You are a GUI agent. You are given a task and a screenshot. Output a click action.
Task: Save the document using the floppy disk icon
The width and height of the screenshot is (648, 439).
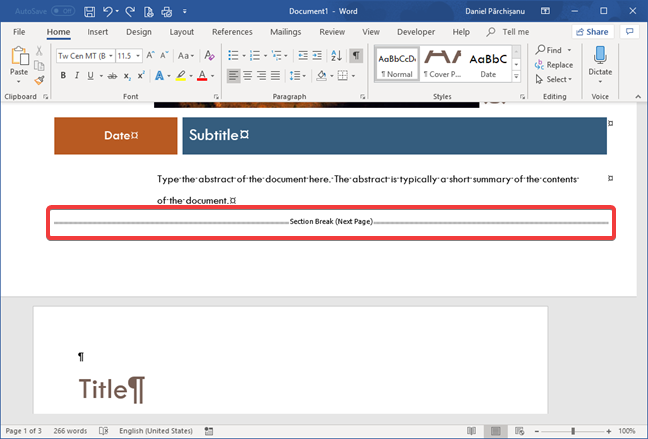point(90,11)
